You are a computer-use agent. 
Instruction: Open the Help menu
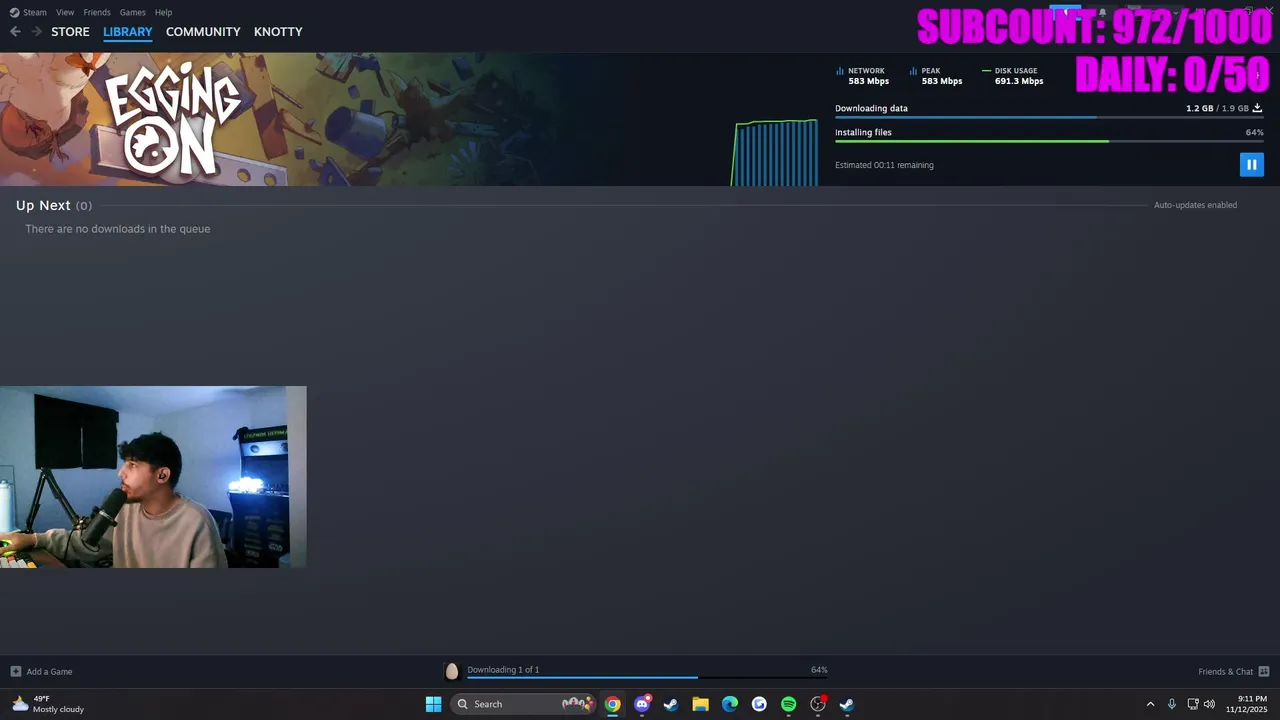(x=163, y=12)
